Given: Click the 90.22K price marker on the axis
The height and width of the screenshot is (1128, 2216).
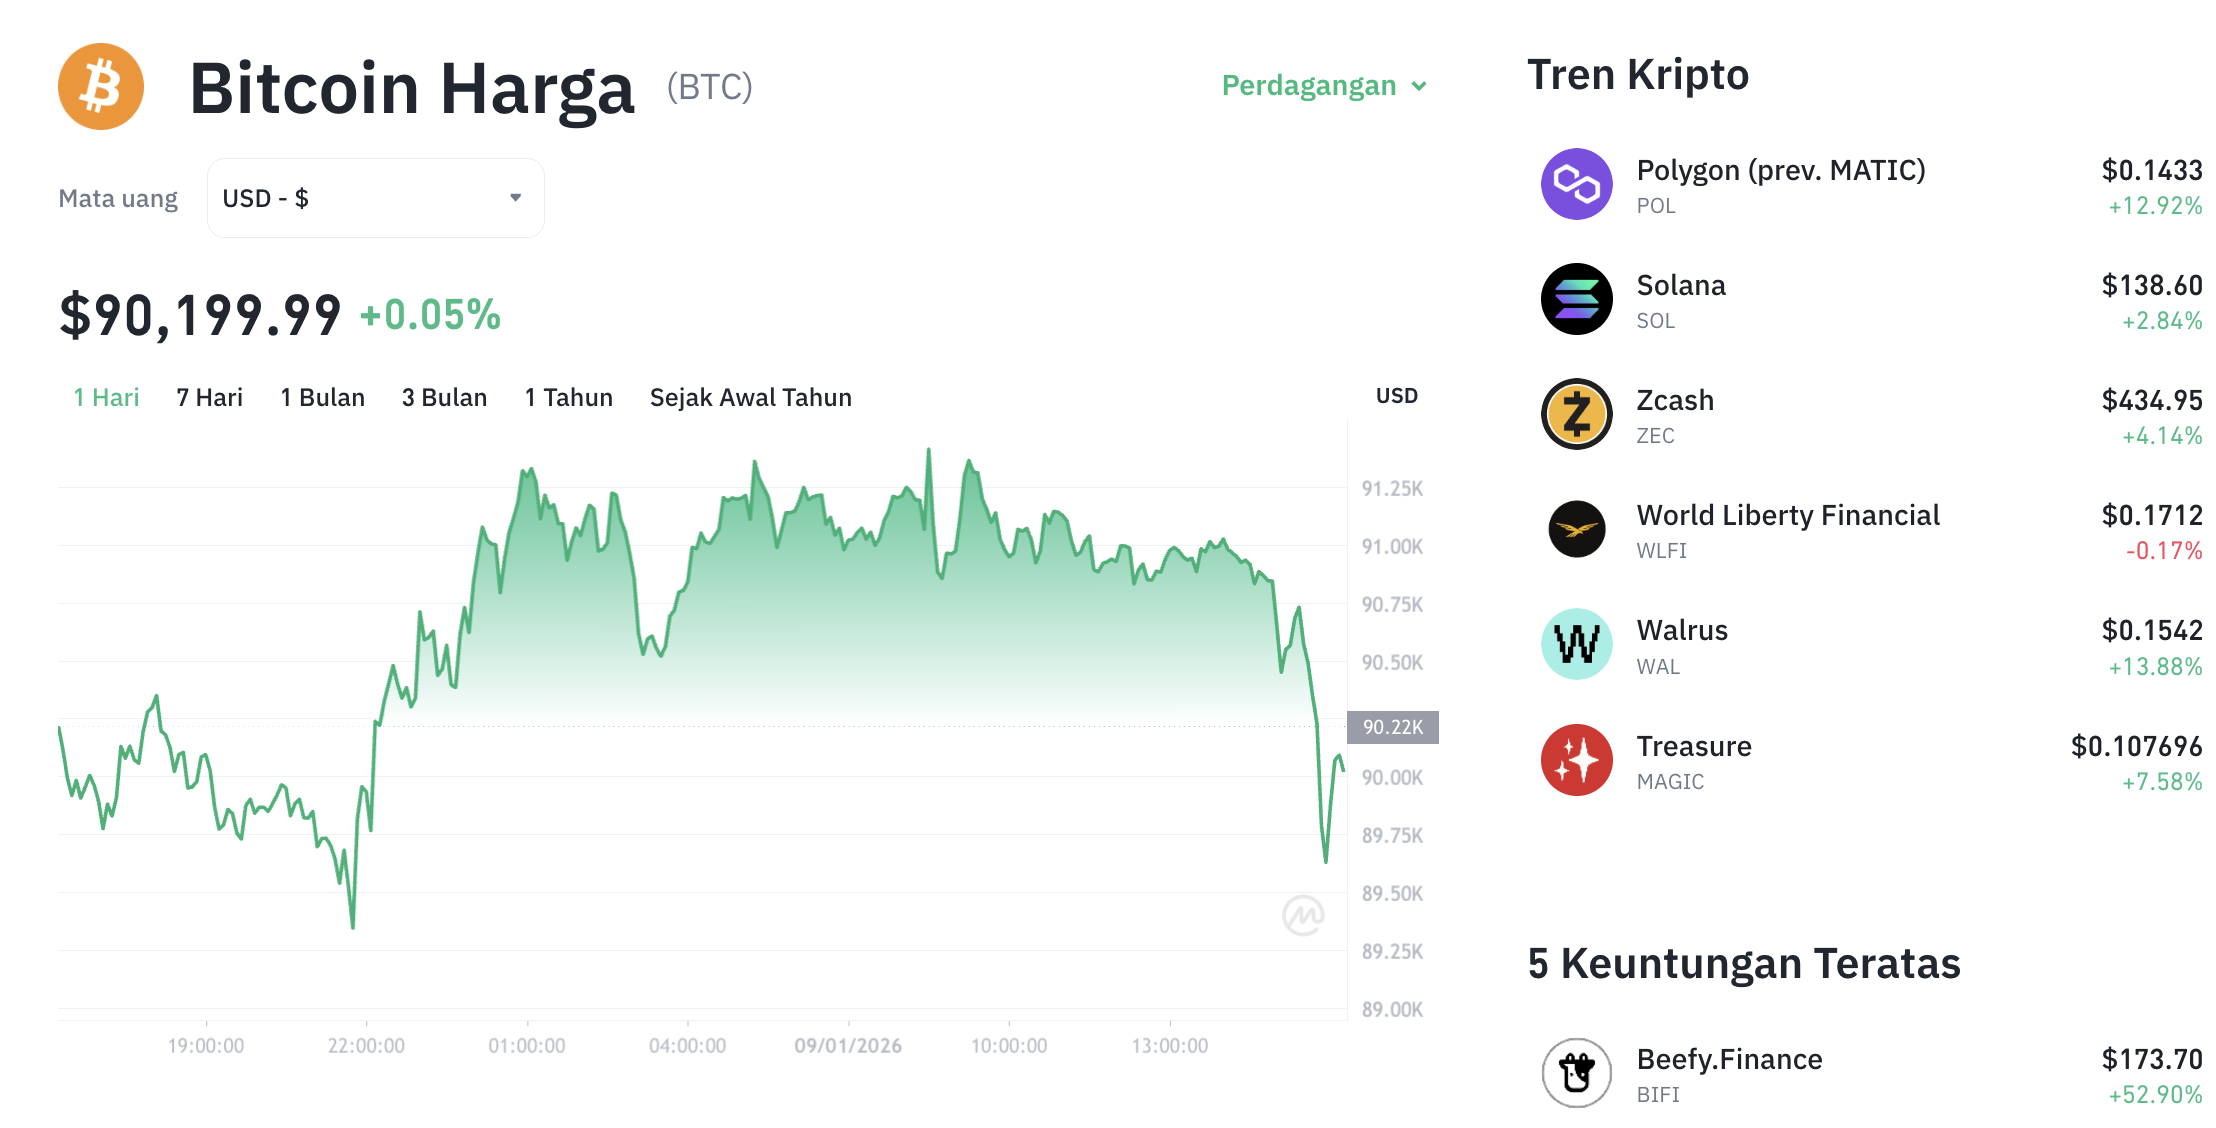Looking at the screenshot, I should 1393,727.
